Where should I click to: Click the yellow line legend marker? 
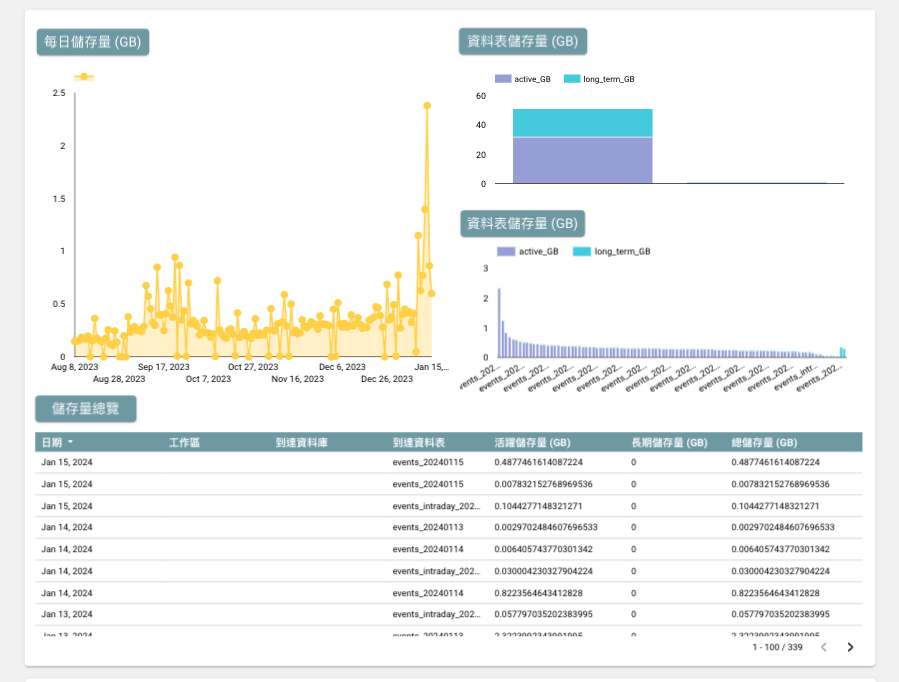[84, 77]
